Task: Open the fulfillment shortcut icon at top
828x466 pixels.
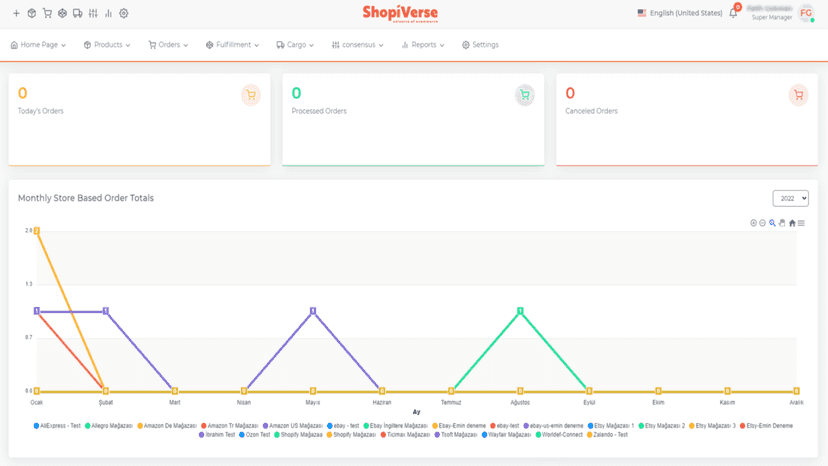Action: (62, 13)
